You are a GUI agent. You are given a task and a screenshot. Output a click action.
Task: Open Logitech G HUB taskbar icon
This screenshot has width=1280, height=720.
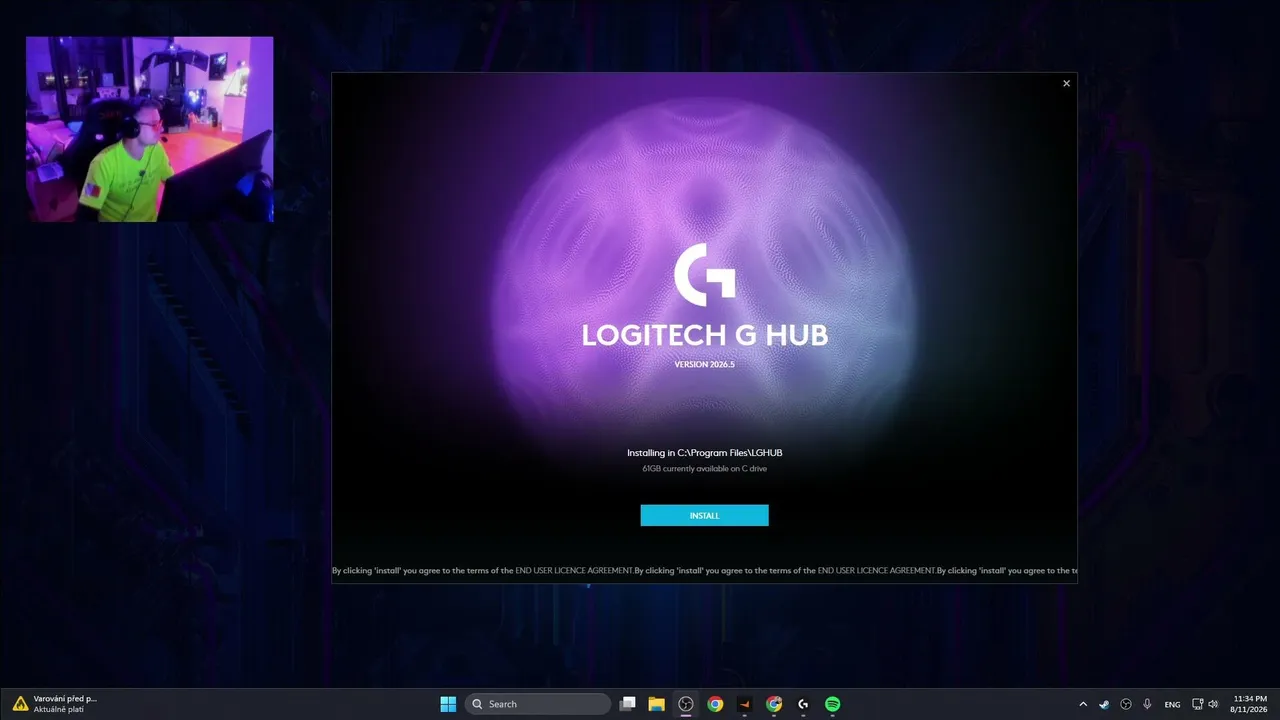(803, 704)
